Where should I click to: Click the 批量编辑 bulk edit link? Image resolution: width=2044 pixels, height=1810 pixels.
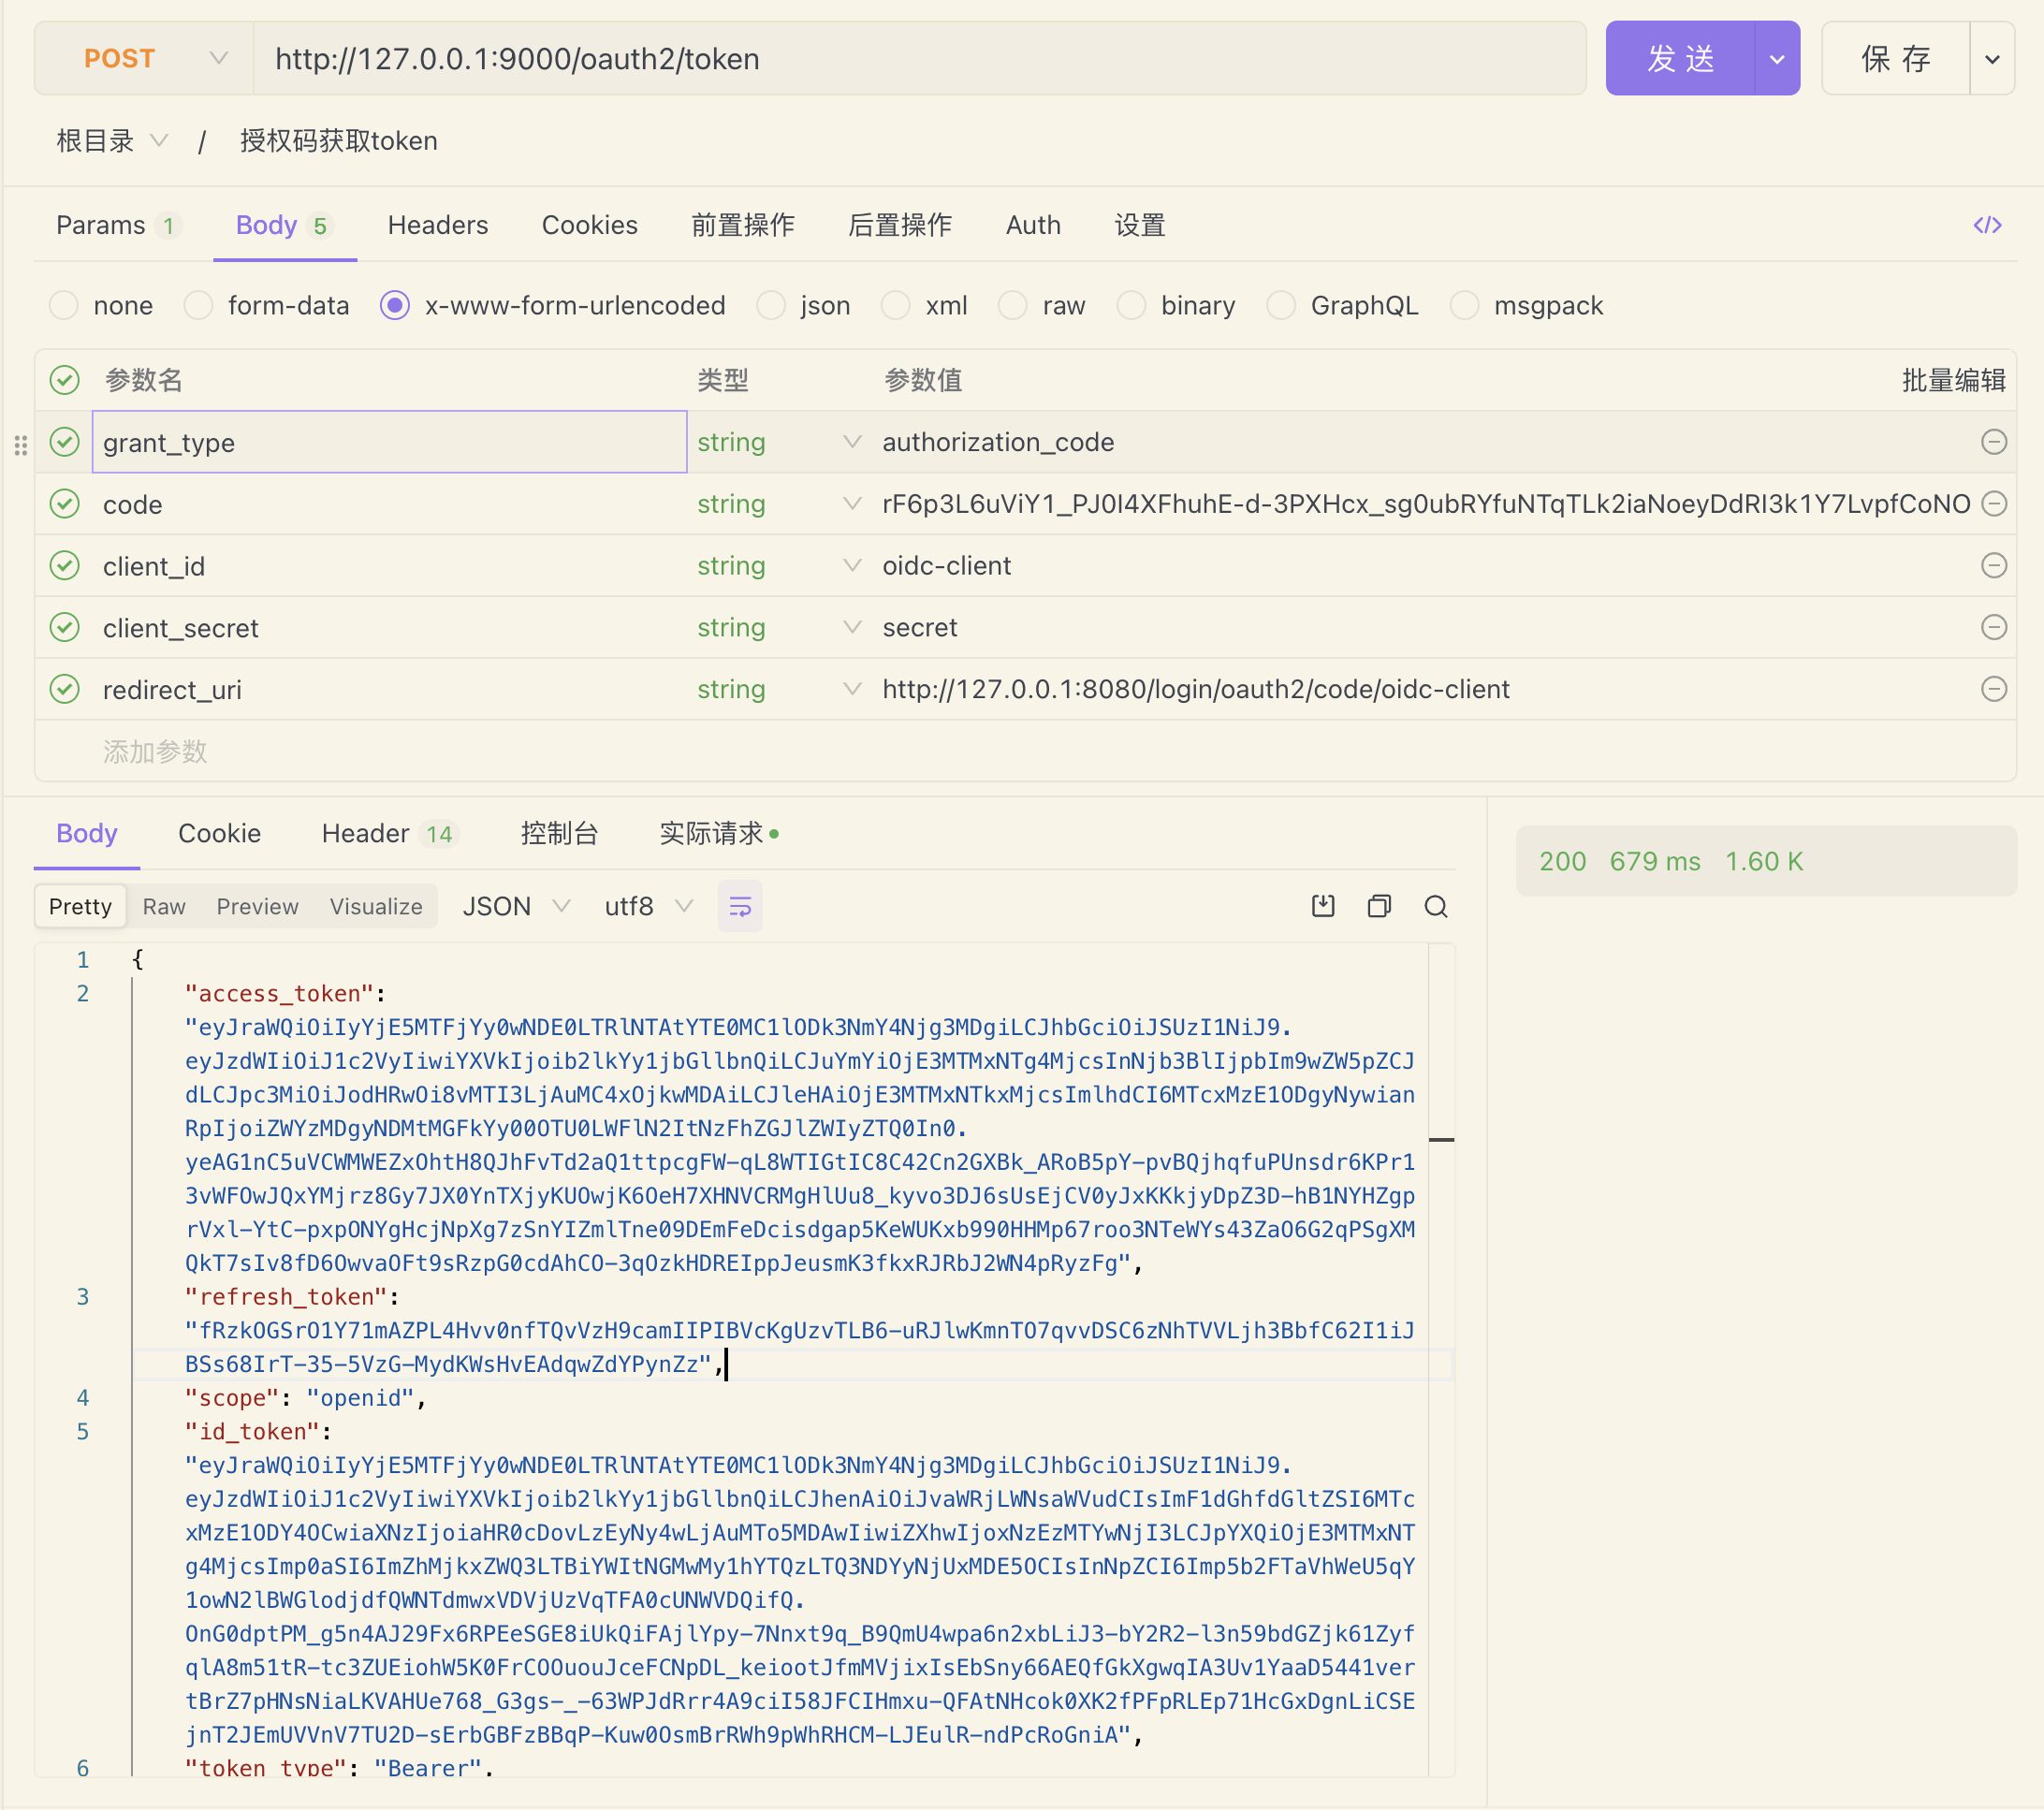tap(1953, 380)
